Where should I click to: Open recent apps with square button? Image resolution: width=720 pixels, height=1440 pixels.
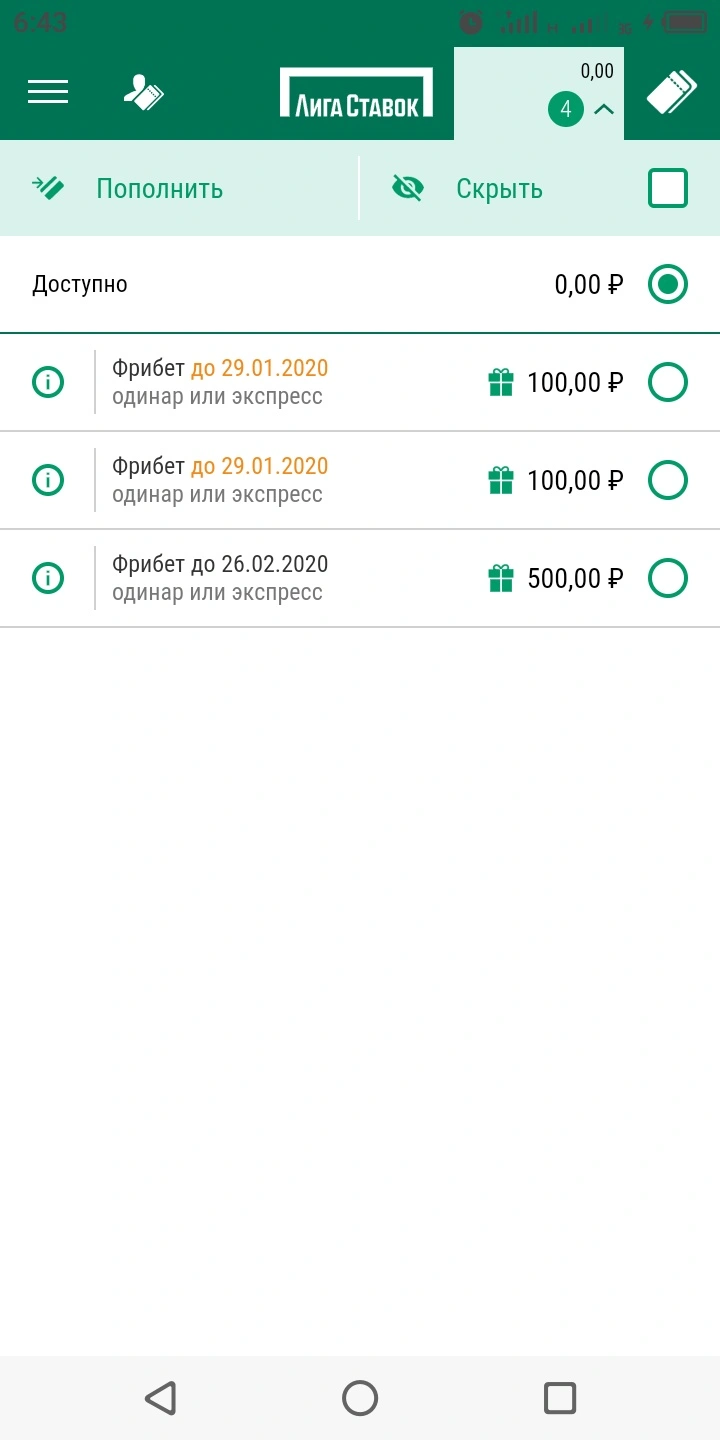pyautogui.click(x=559, y=1397)
